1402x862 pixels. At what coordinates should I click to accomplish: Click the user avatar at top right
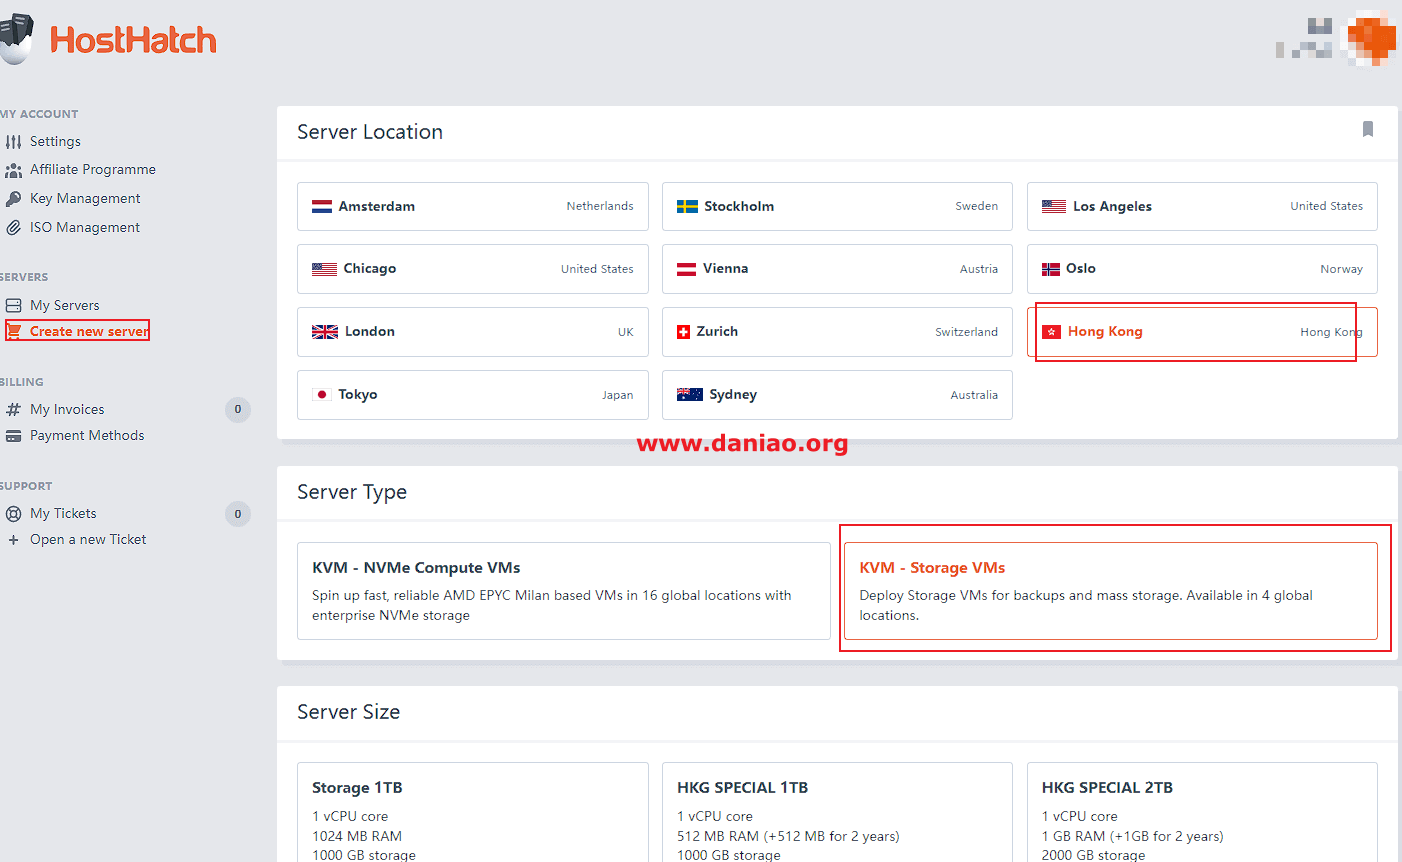point(1370,38)
